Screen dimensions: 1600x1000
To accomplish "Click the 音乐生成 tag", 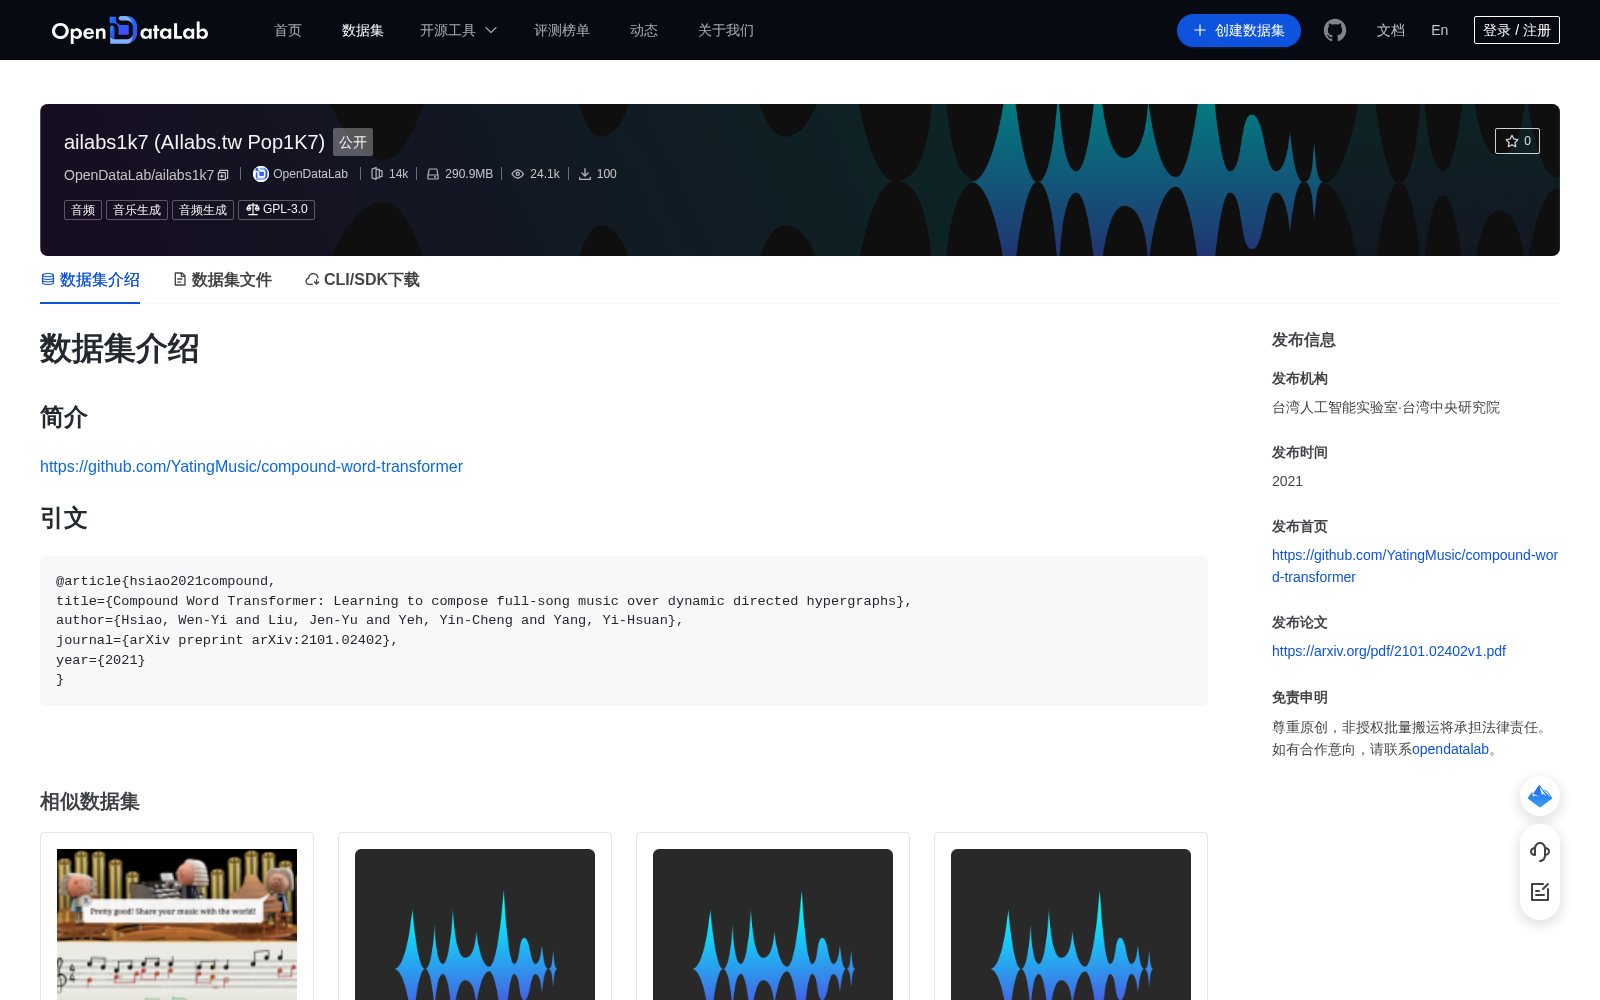I will pyautogui.click(x=137, y=210).
